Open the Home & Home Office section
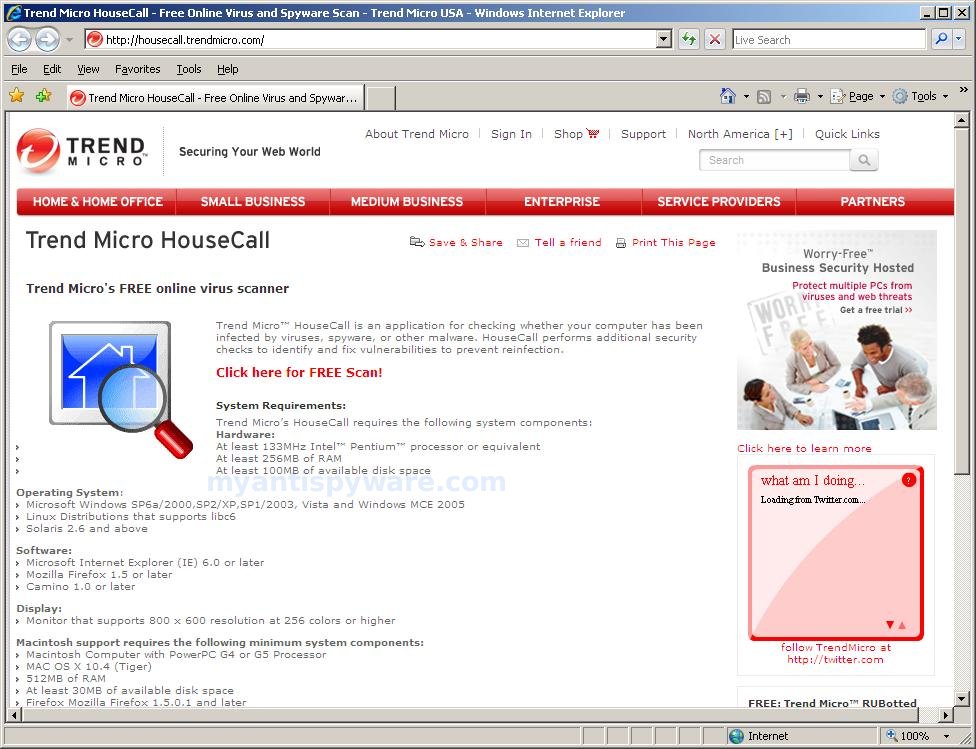 98,202
